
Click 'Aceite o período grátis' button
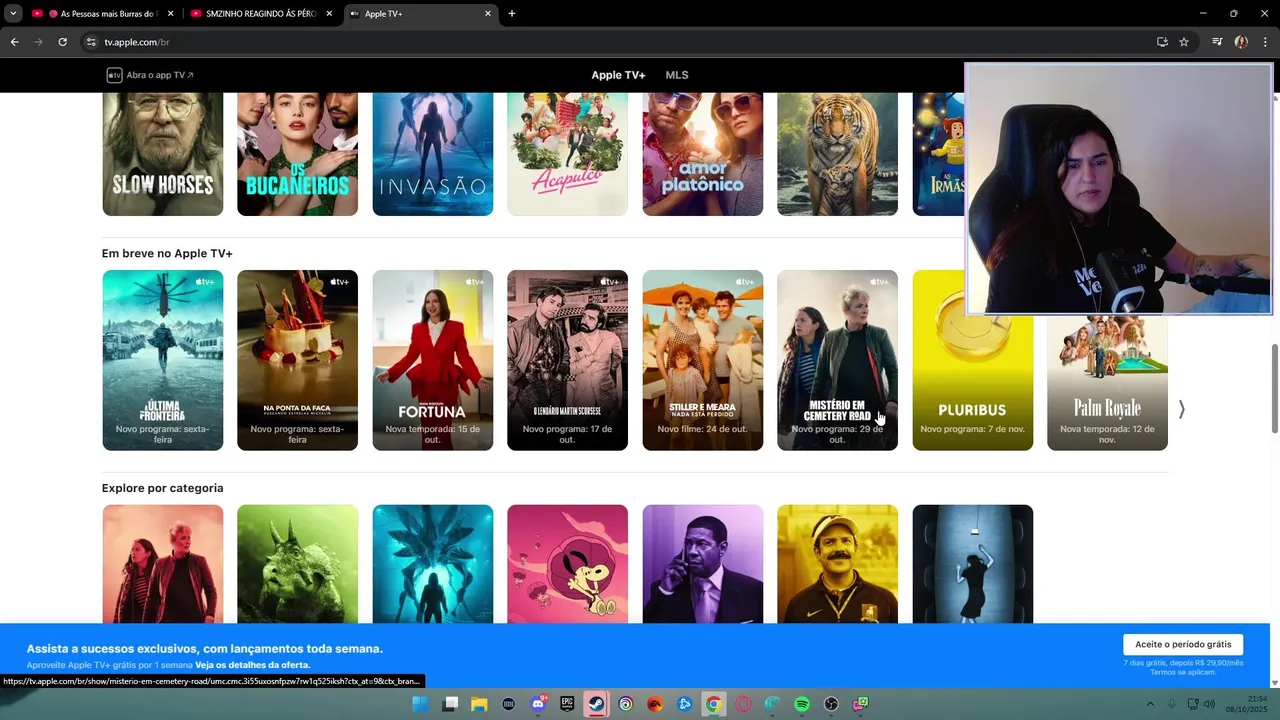point(1183,645)
